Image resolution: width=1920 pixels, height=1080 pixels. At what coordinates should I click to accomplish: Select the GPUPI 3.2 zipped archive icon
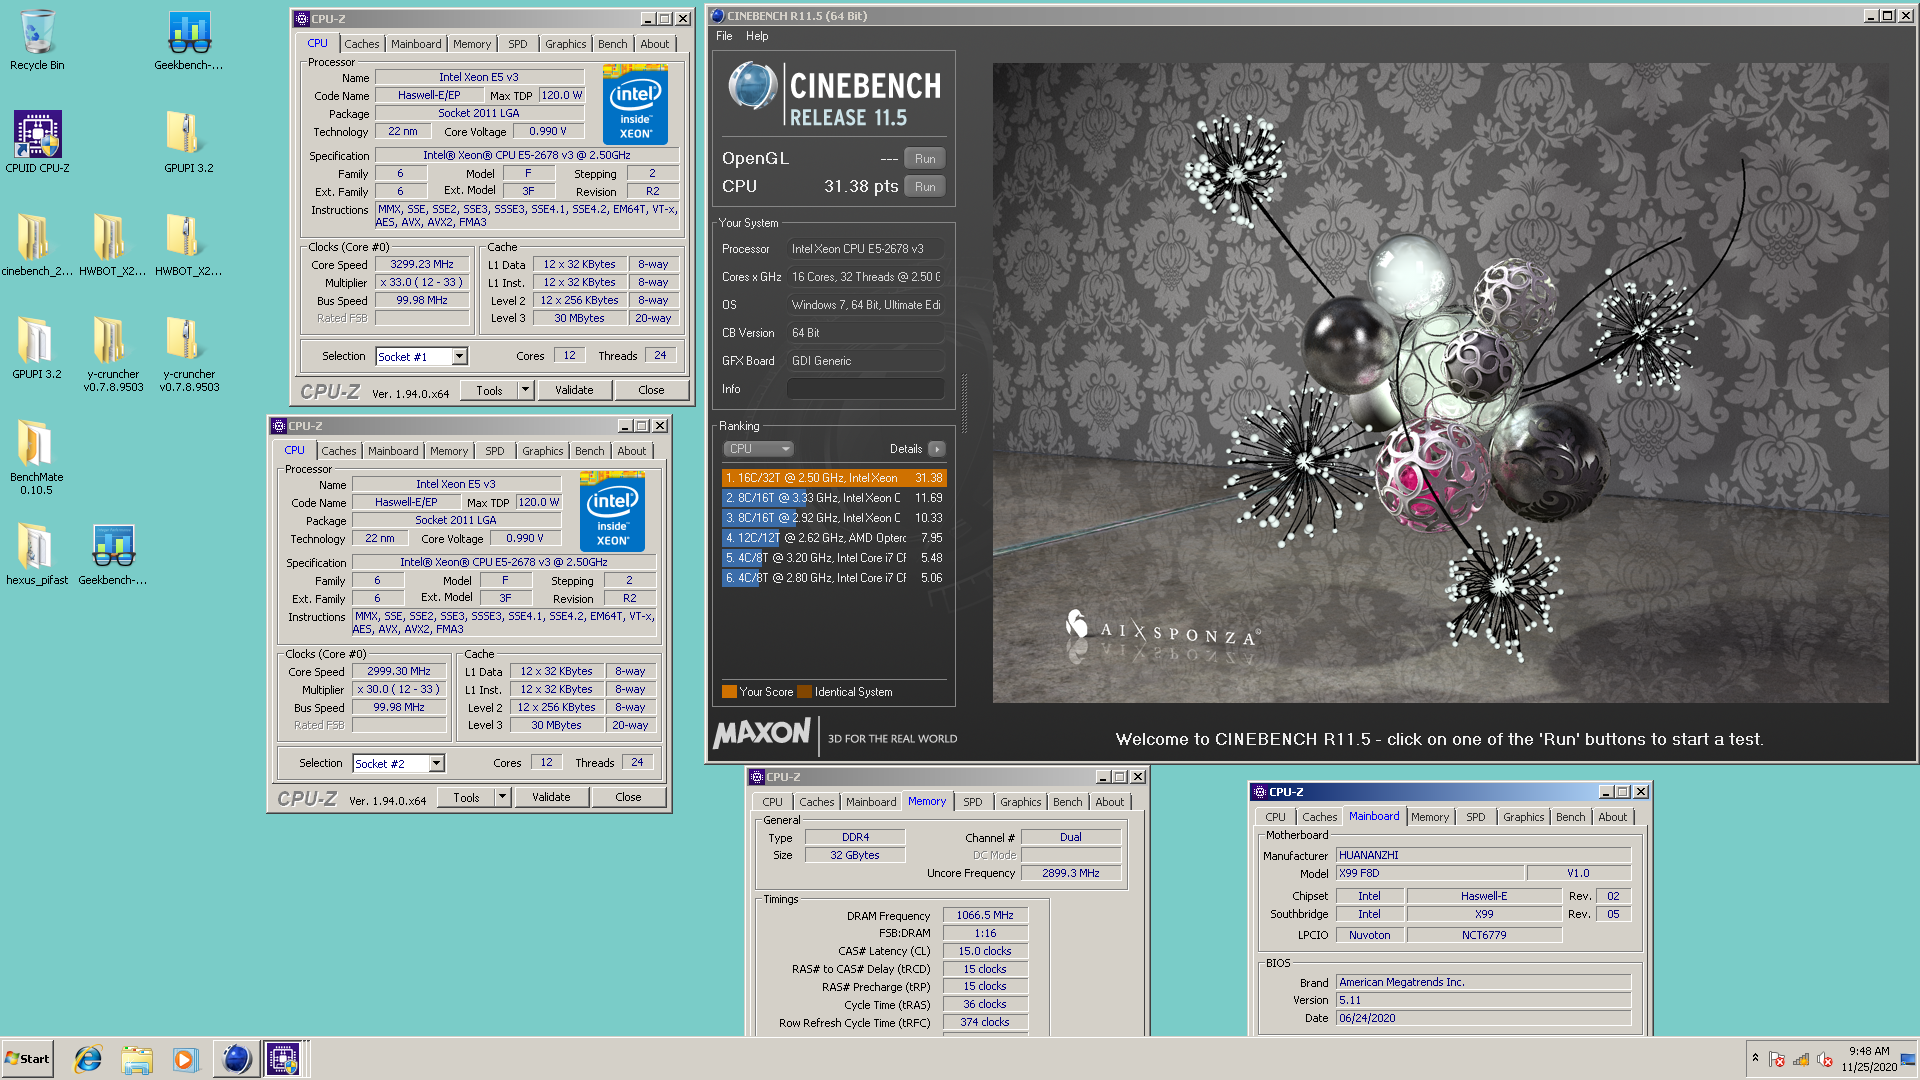(x=188, y=141)
